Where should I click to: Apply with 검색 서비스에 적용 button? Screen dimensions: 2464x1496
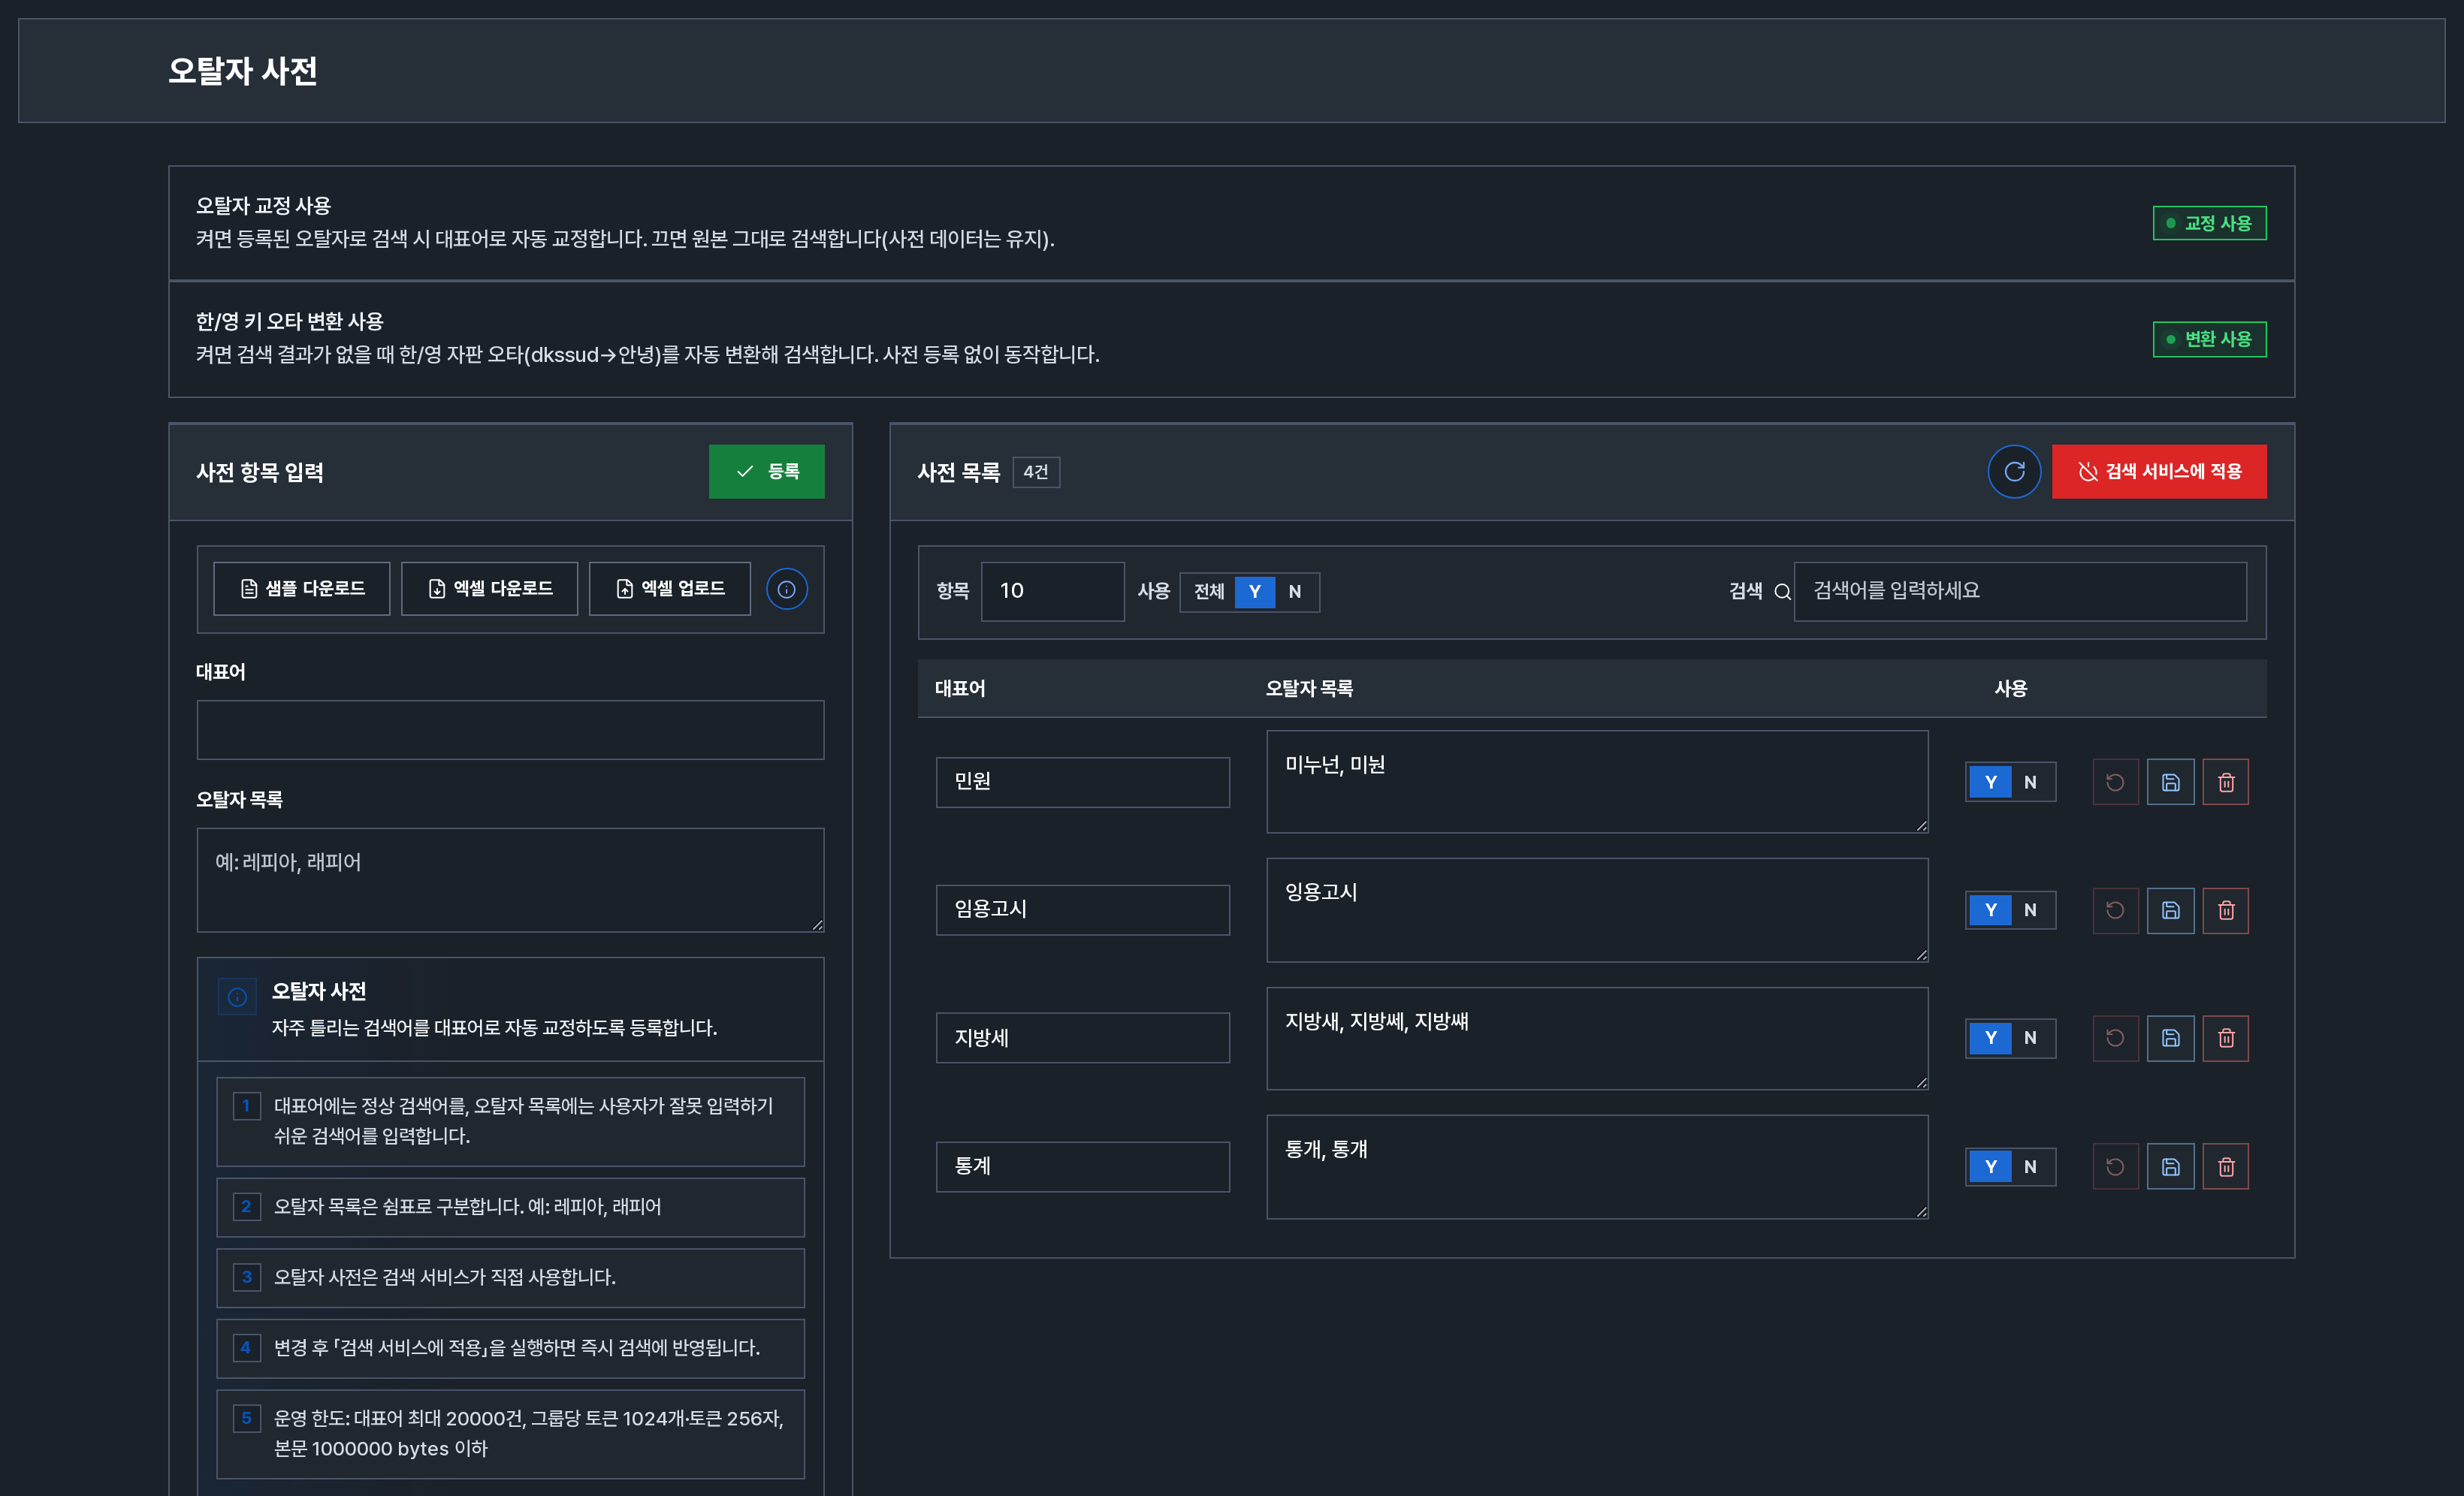click(2158, 471)
